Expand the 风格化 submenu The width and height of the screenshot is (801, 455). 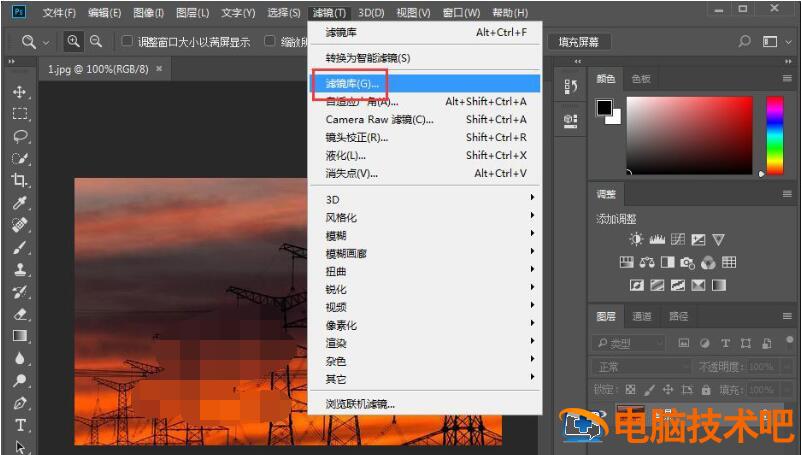[x=341, y=217]
